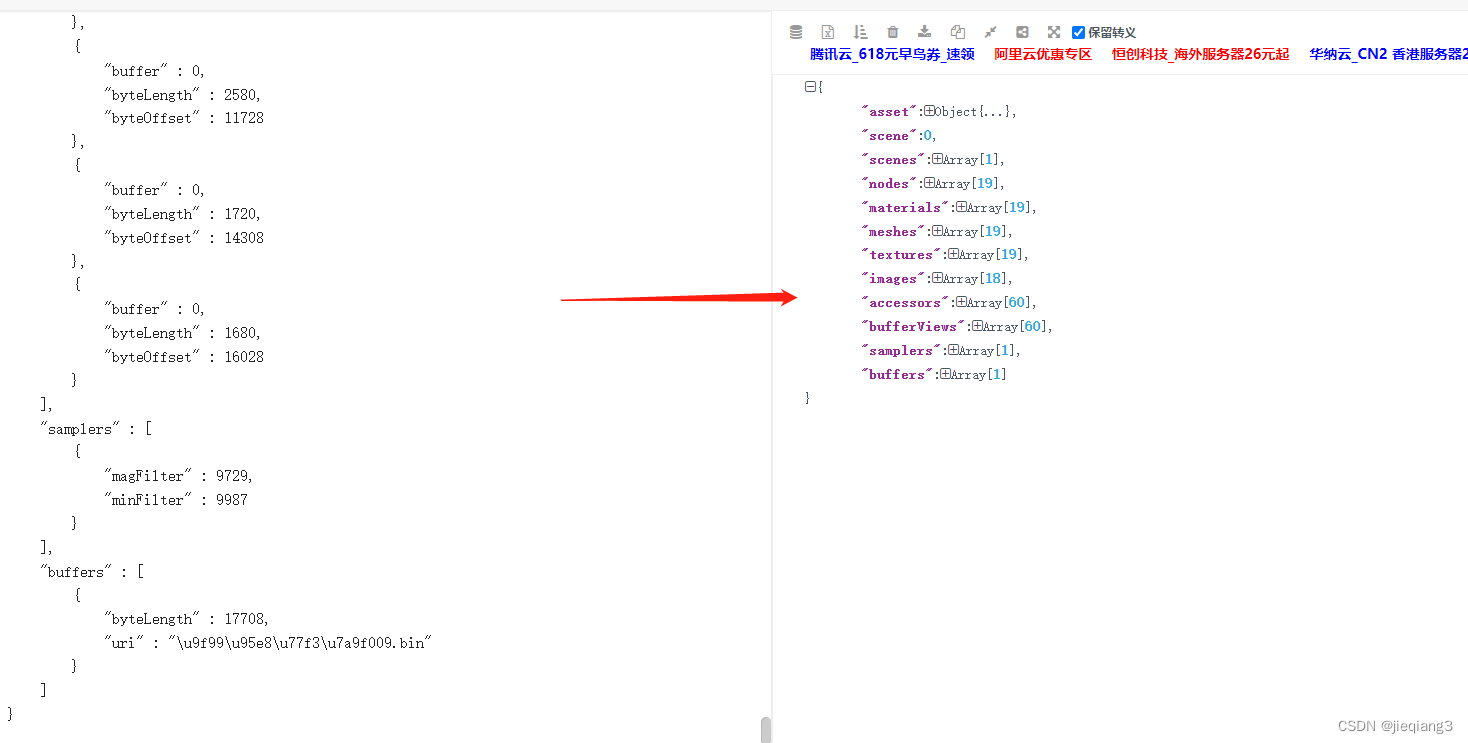This screenshot has height=743, width=1468.
Task: Click the "byteLength" : 1720 line
Action: coord(183,214)
